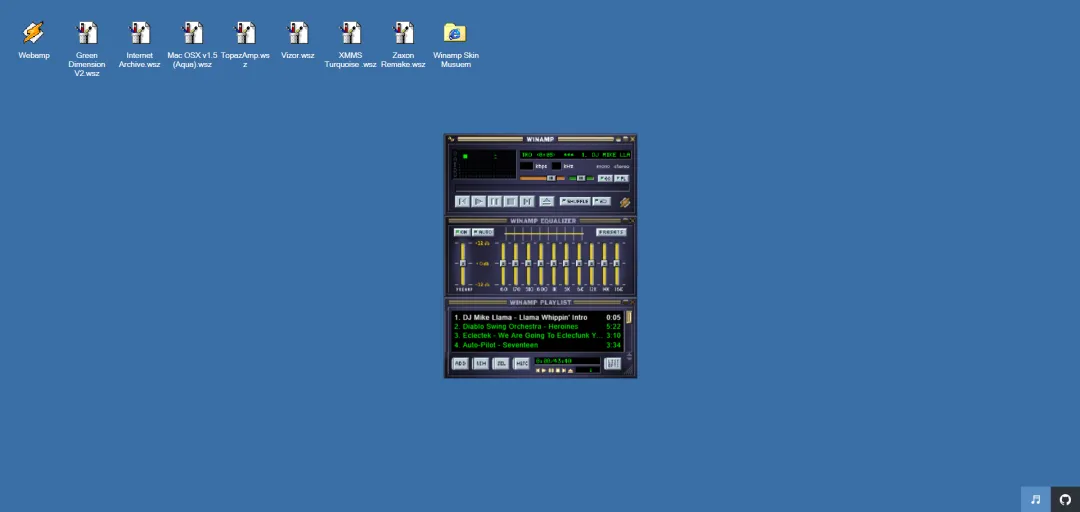
Task: Click the volume slider in main window
Action: 542,178
